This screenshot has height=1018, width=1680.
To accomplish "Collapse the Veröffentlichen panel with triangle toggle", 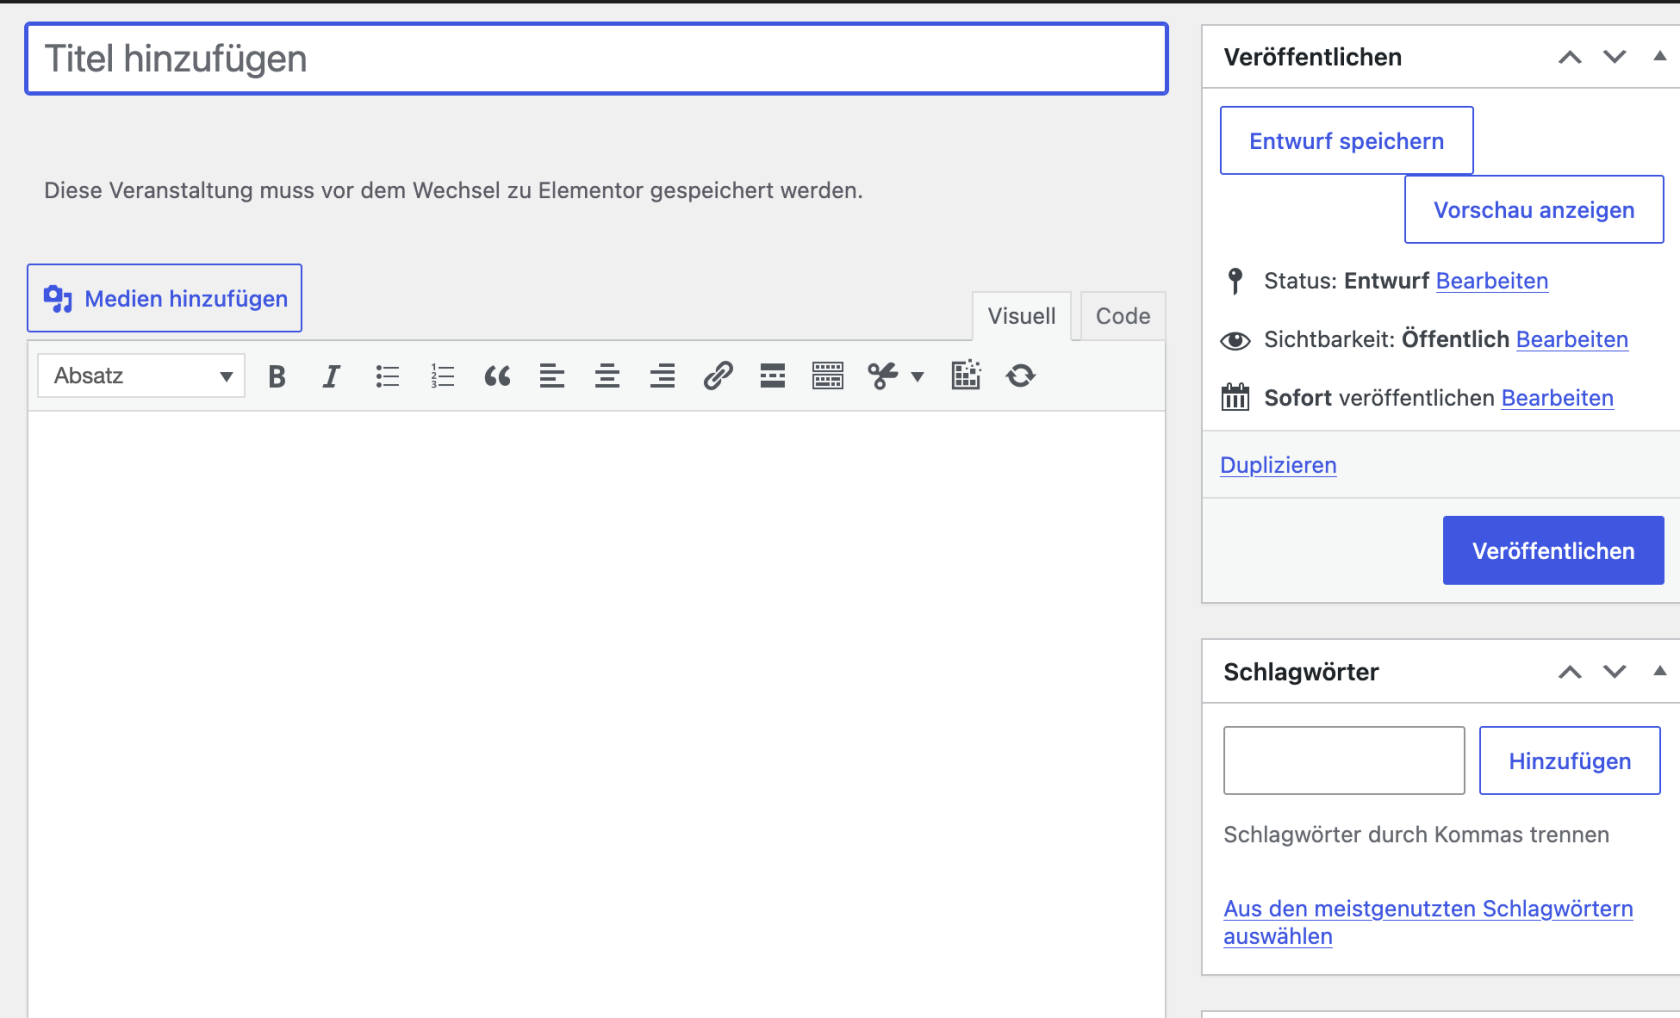I will [1660, 57].
